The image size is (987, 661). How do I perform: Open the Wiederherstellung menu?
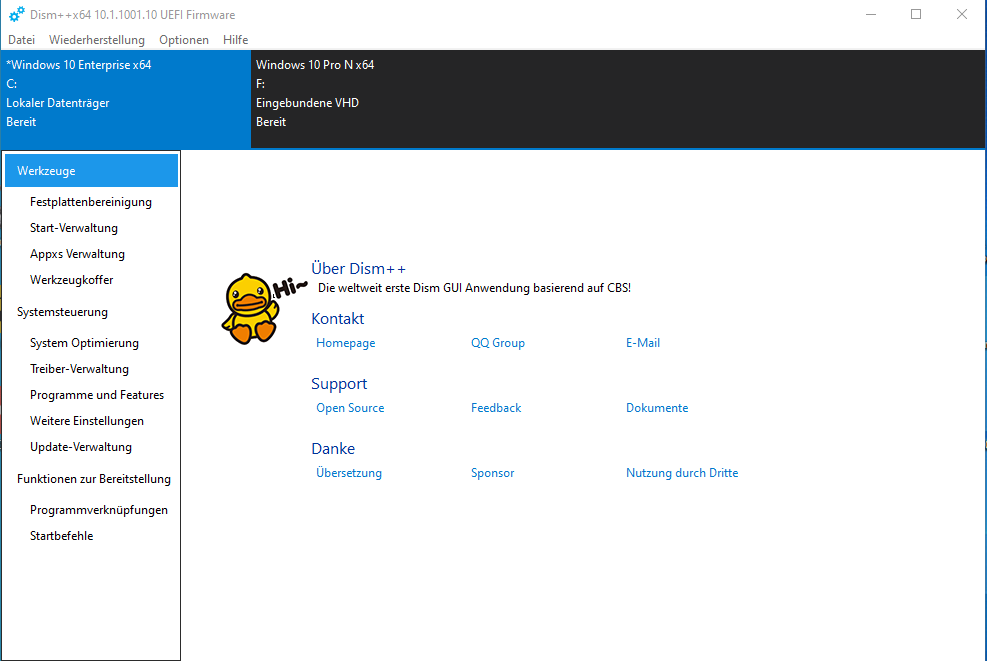point(97,40)
